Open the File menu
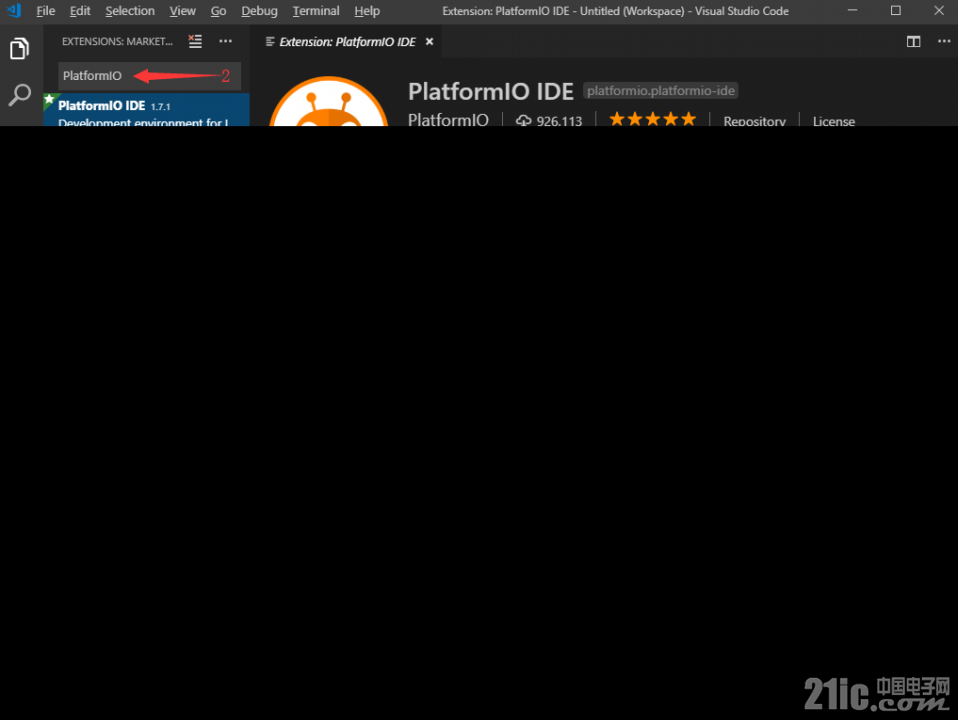Image resolution: width=958 pixels, height=720 pixels. point(45,11)
